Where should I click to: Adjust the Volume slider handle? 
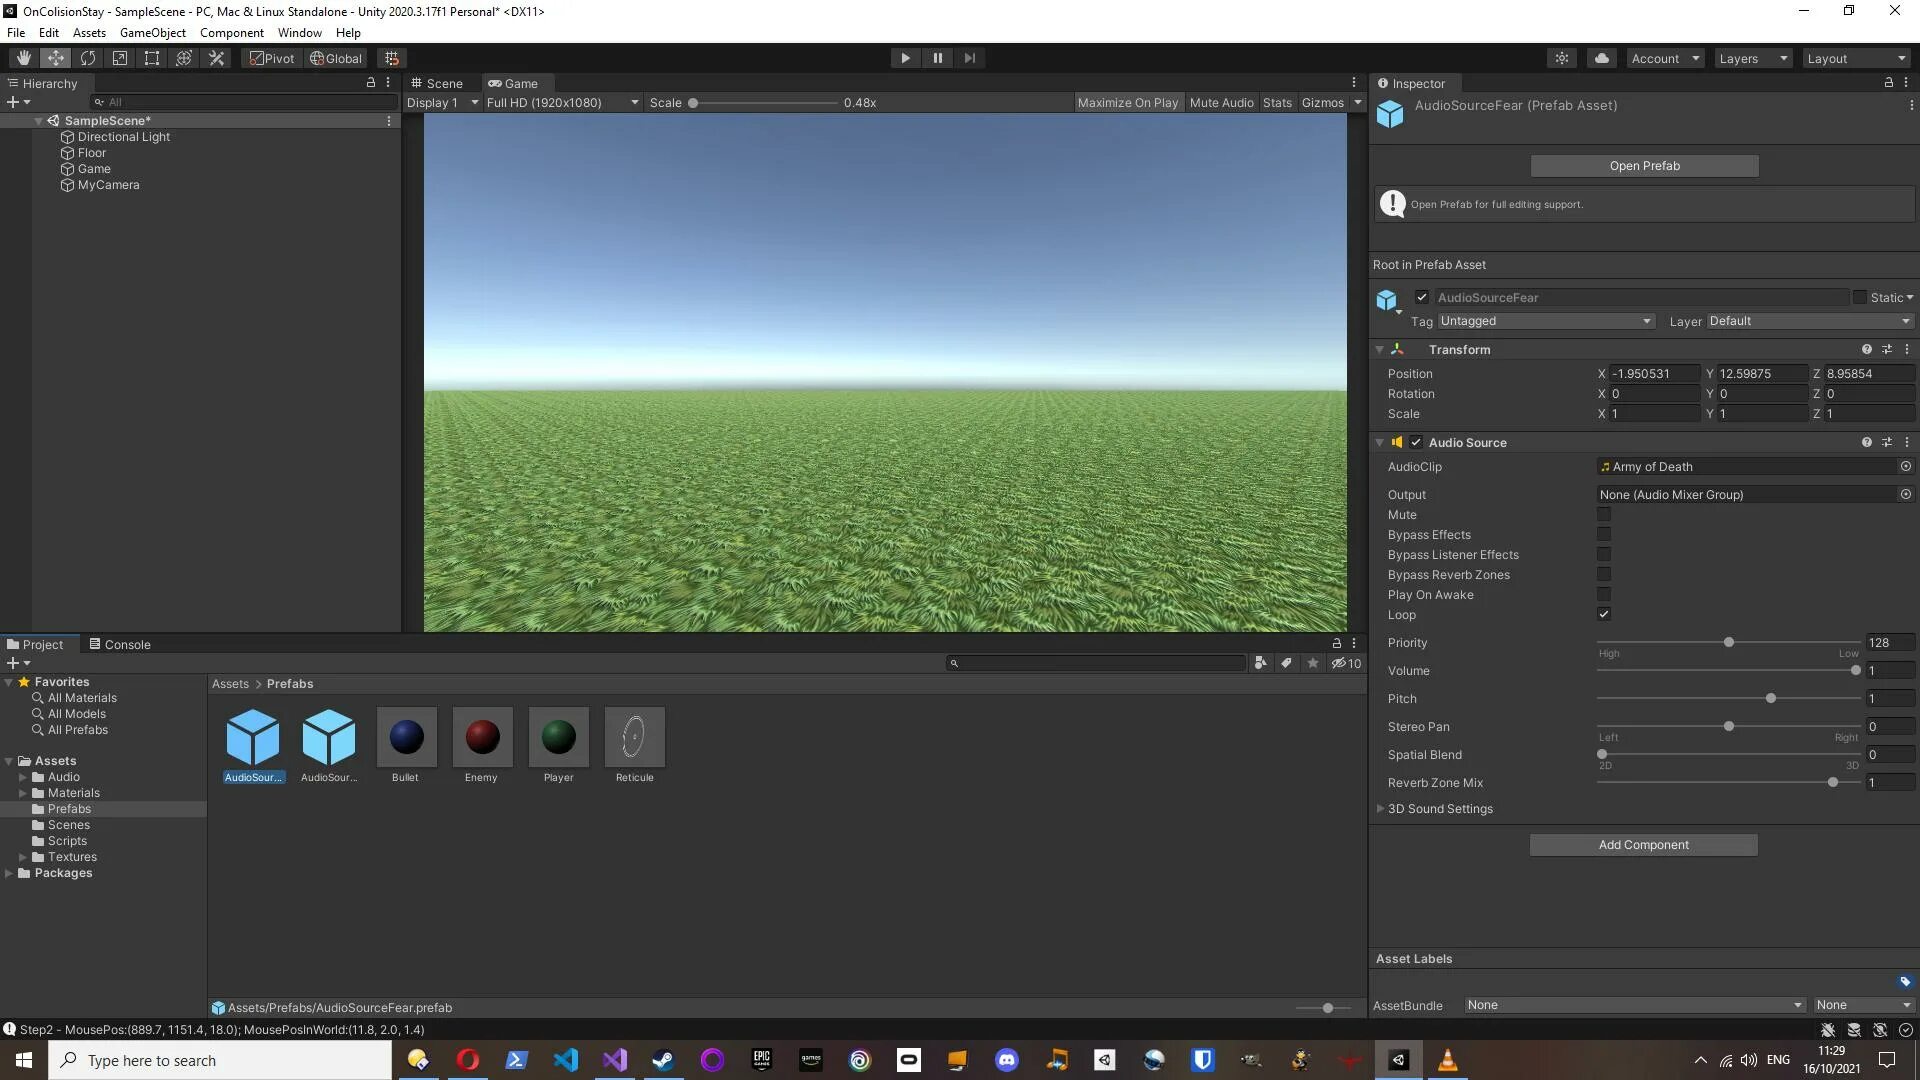tap(1855, 671)
